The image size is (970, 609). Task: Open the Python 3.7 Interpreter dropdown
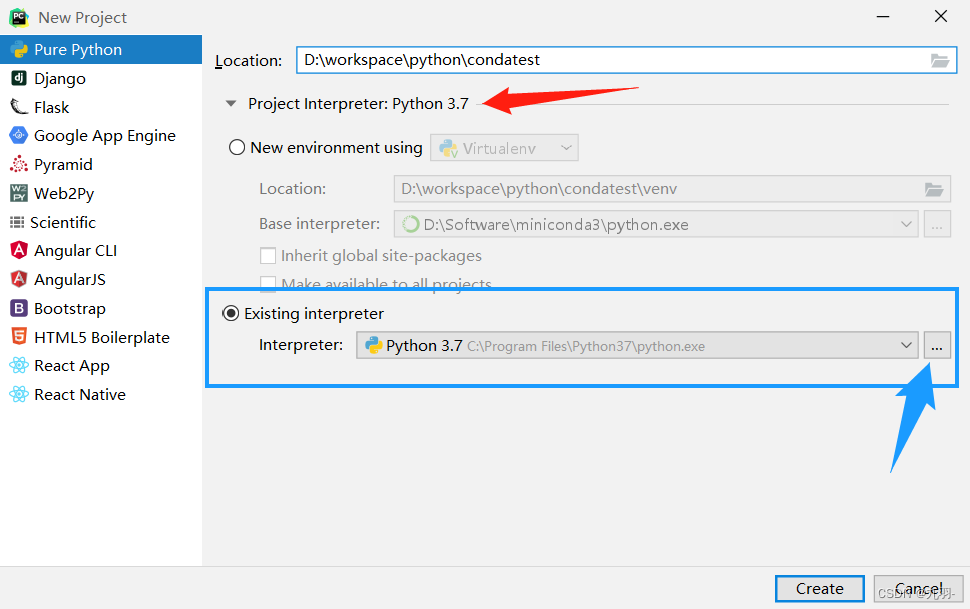click(638, 345)
